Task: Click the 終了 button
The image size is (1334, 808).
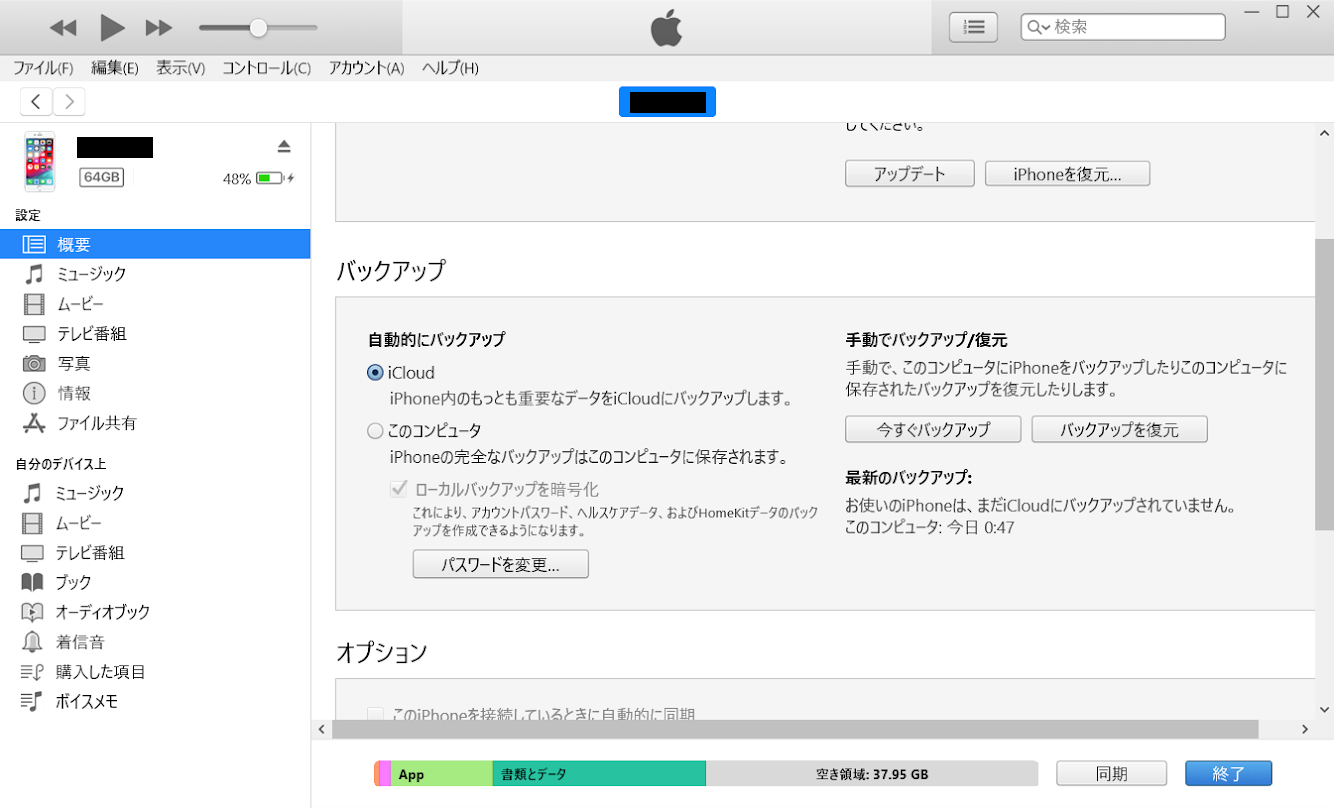Action: pyautogui.click(x=1228, y=774)
